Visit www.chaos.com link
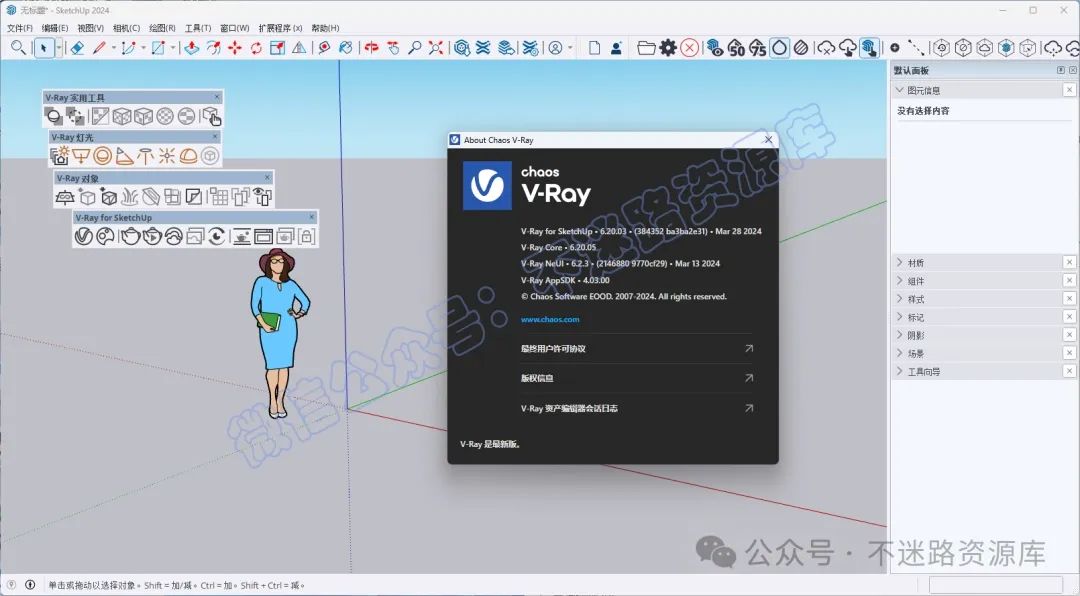Image resolution: width=1080 pixels, height=596 pixels. click(x=550, y=320)
